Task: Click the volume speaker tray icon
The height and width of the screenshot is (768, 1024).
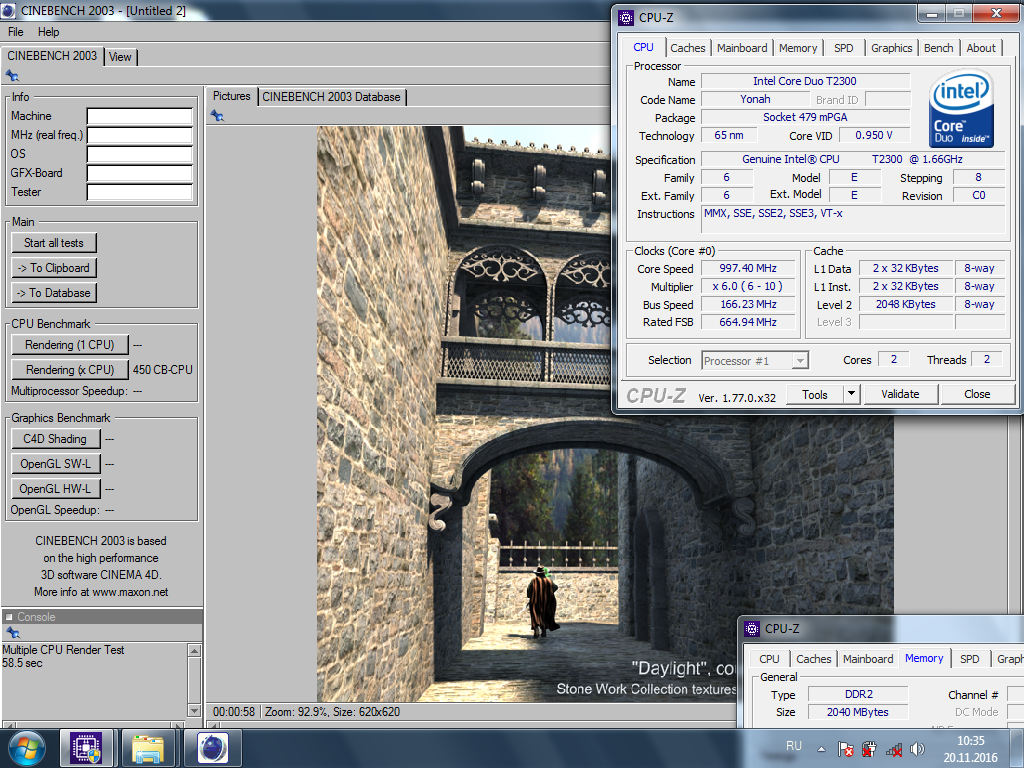Action: [x=918, y=749]
